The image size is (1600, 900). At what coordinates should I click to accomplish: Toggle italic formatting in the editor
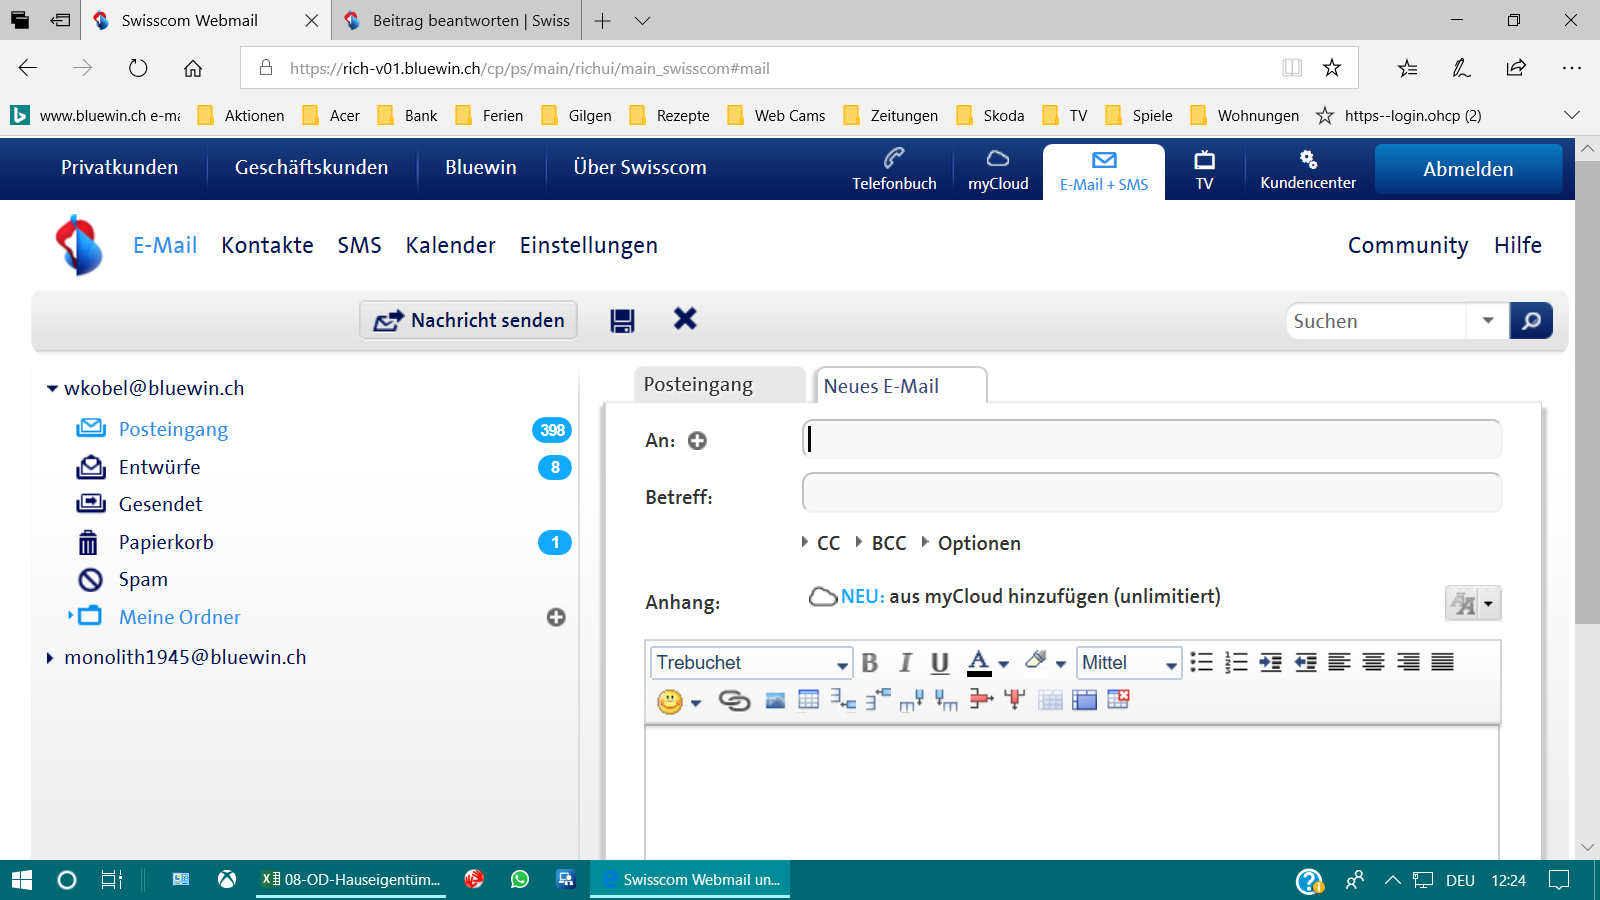click(905, 663)
